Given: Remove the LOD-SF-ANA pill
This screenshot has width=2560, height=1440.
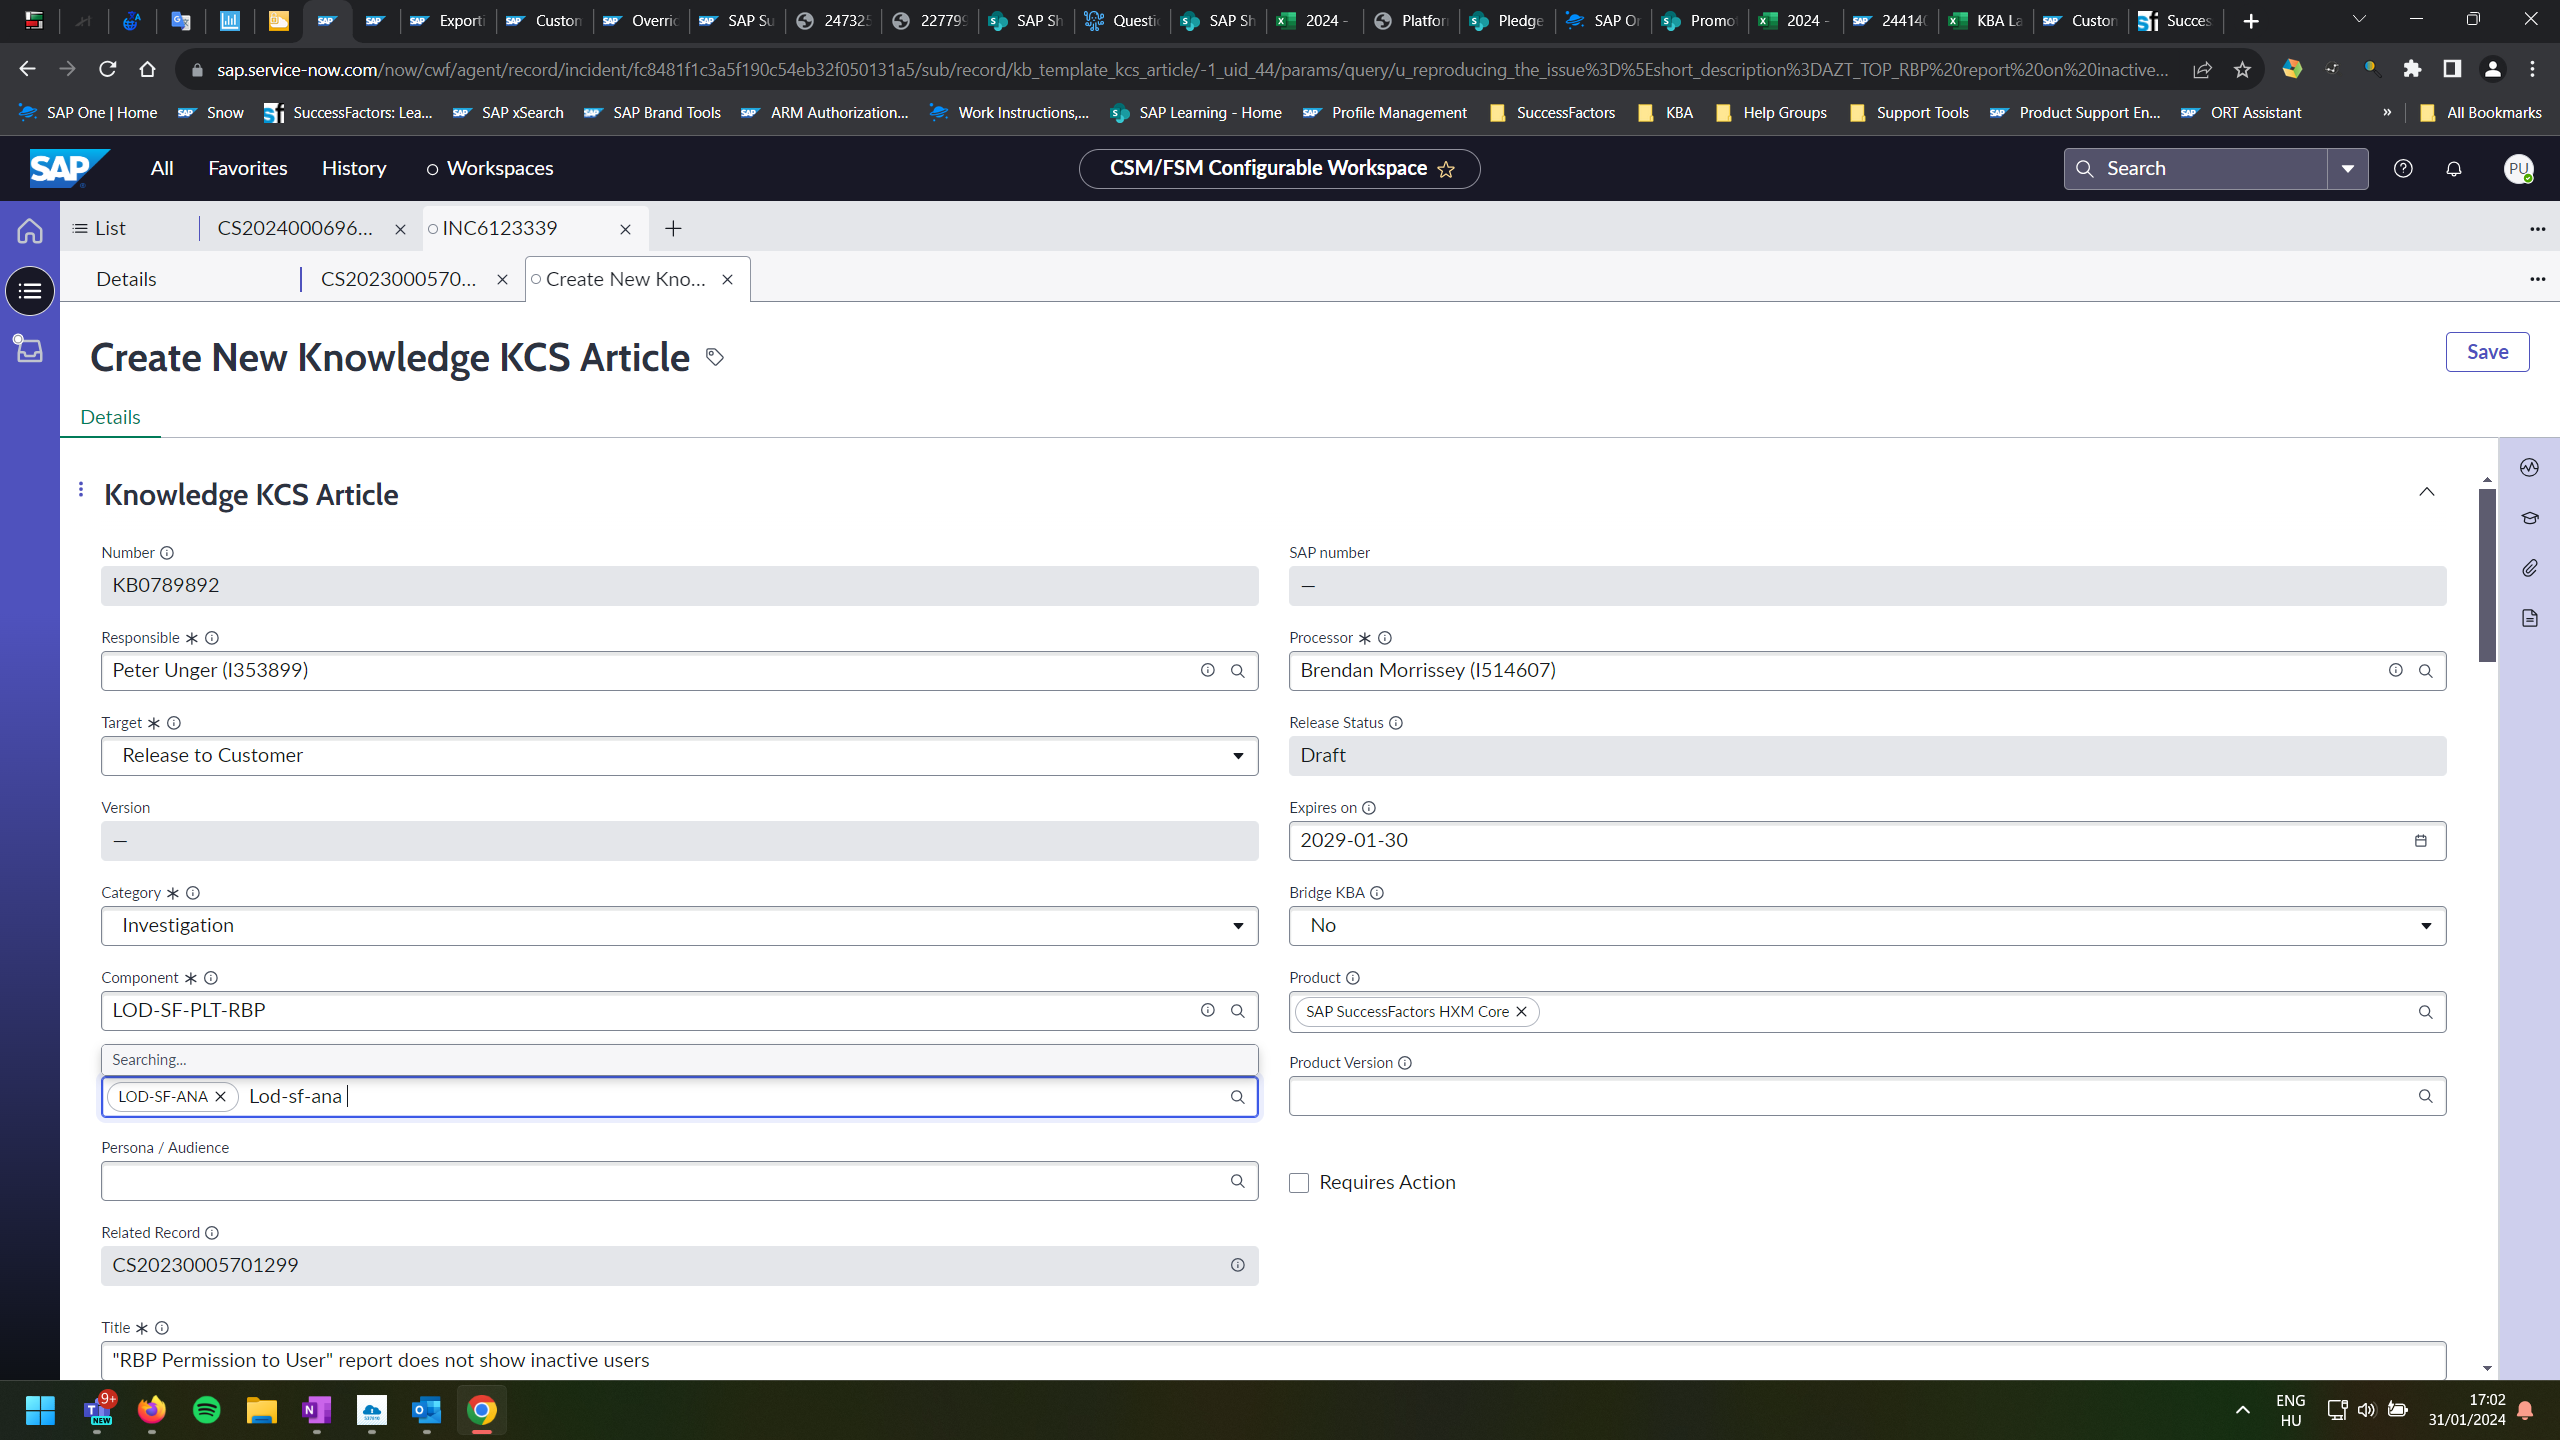Looking at the screenshot, I should (x=221, y=1097).
